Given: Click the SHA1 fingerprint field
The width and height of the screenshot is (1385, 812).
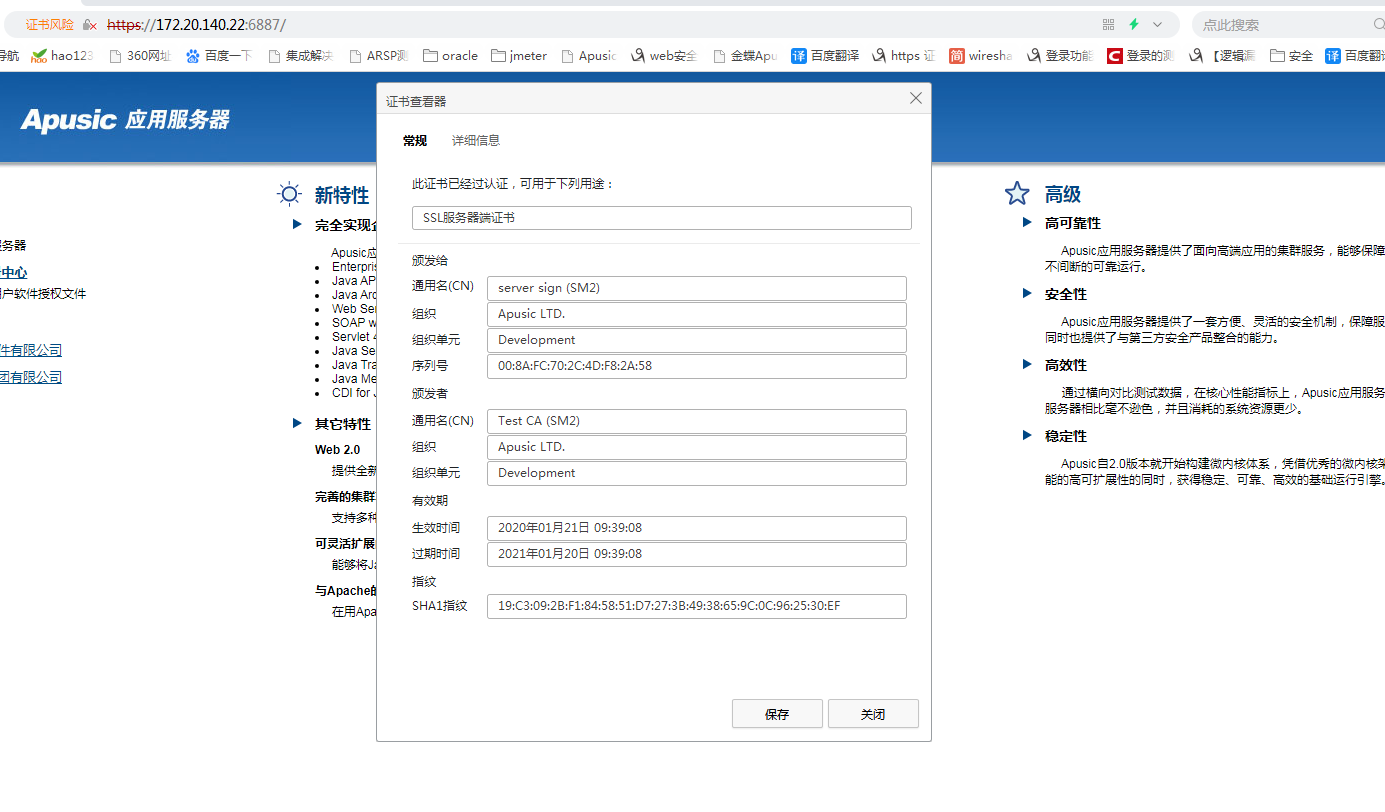Looking at the screenshot, I should coord(696,606).
